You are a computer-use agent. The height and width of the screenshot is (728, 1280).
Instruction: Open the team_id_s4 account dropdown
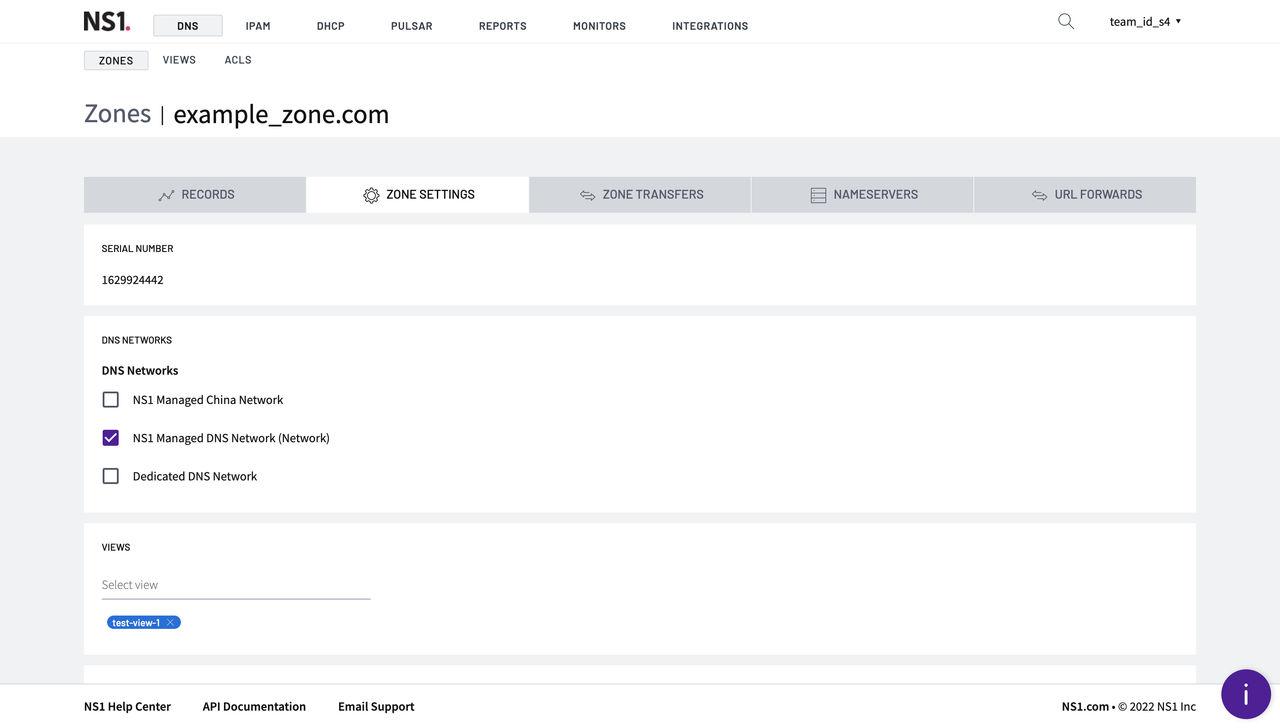(1145, 21)
